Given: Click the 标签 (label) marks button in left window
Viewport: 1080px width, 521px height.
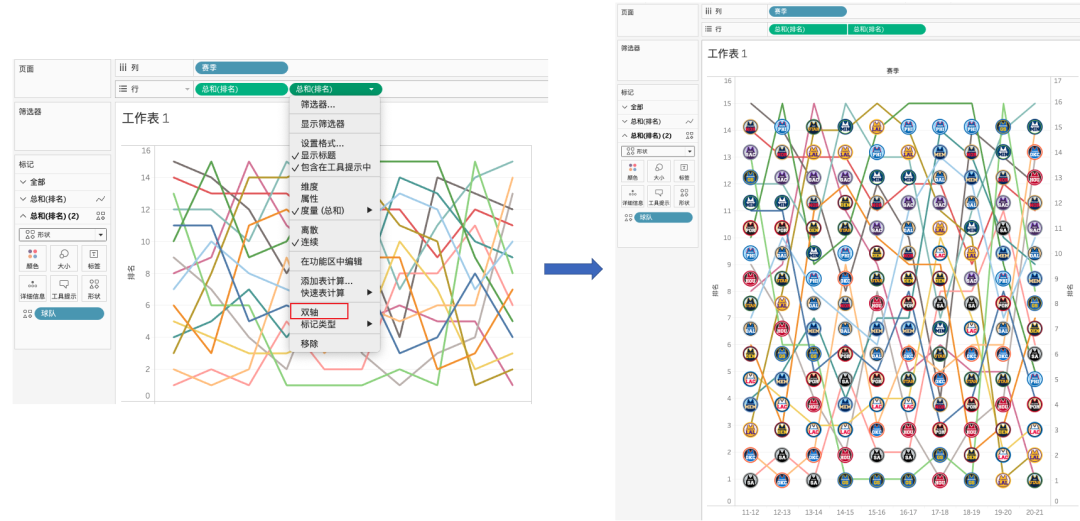Looking at the screenshot, I should pos(94,258).
